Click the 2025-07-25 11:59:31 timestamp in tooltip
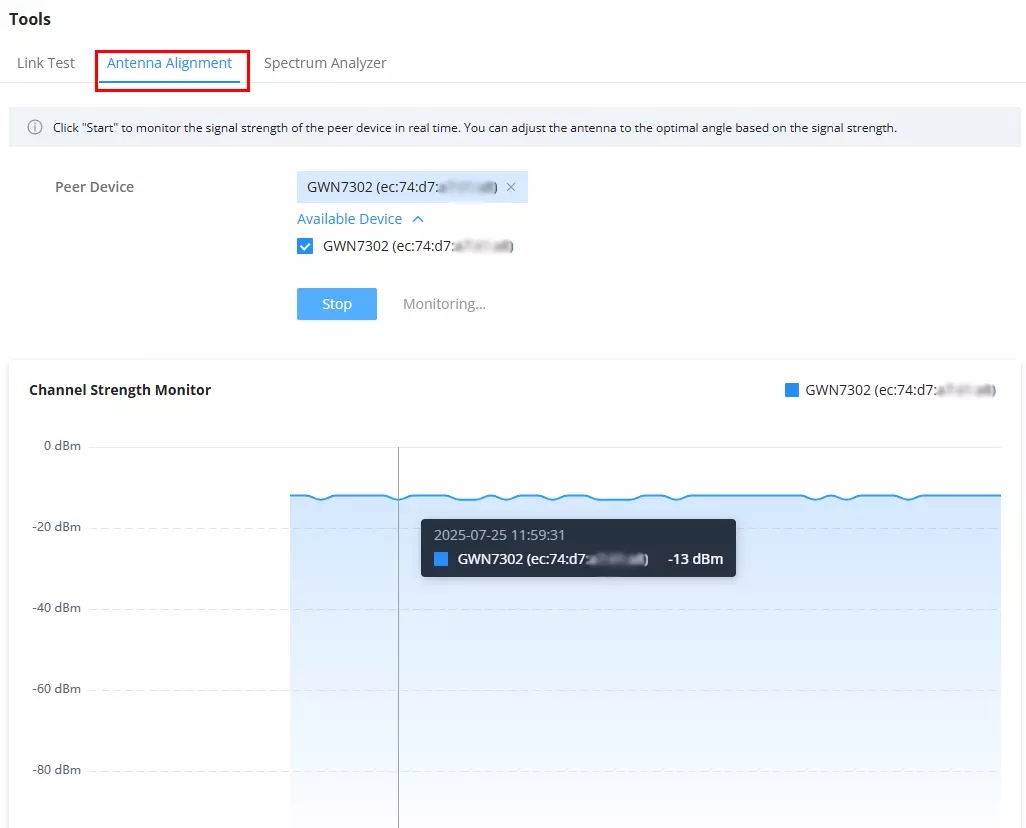Image resolution: width=1026 pixels, height=828 pixels. (x=499, y=535)
